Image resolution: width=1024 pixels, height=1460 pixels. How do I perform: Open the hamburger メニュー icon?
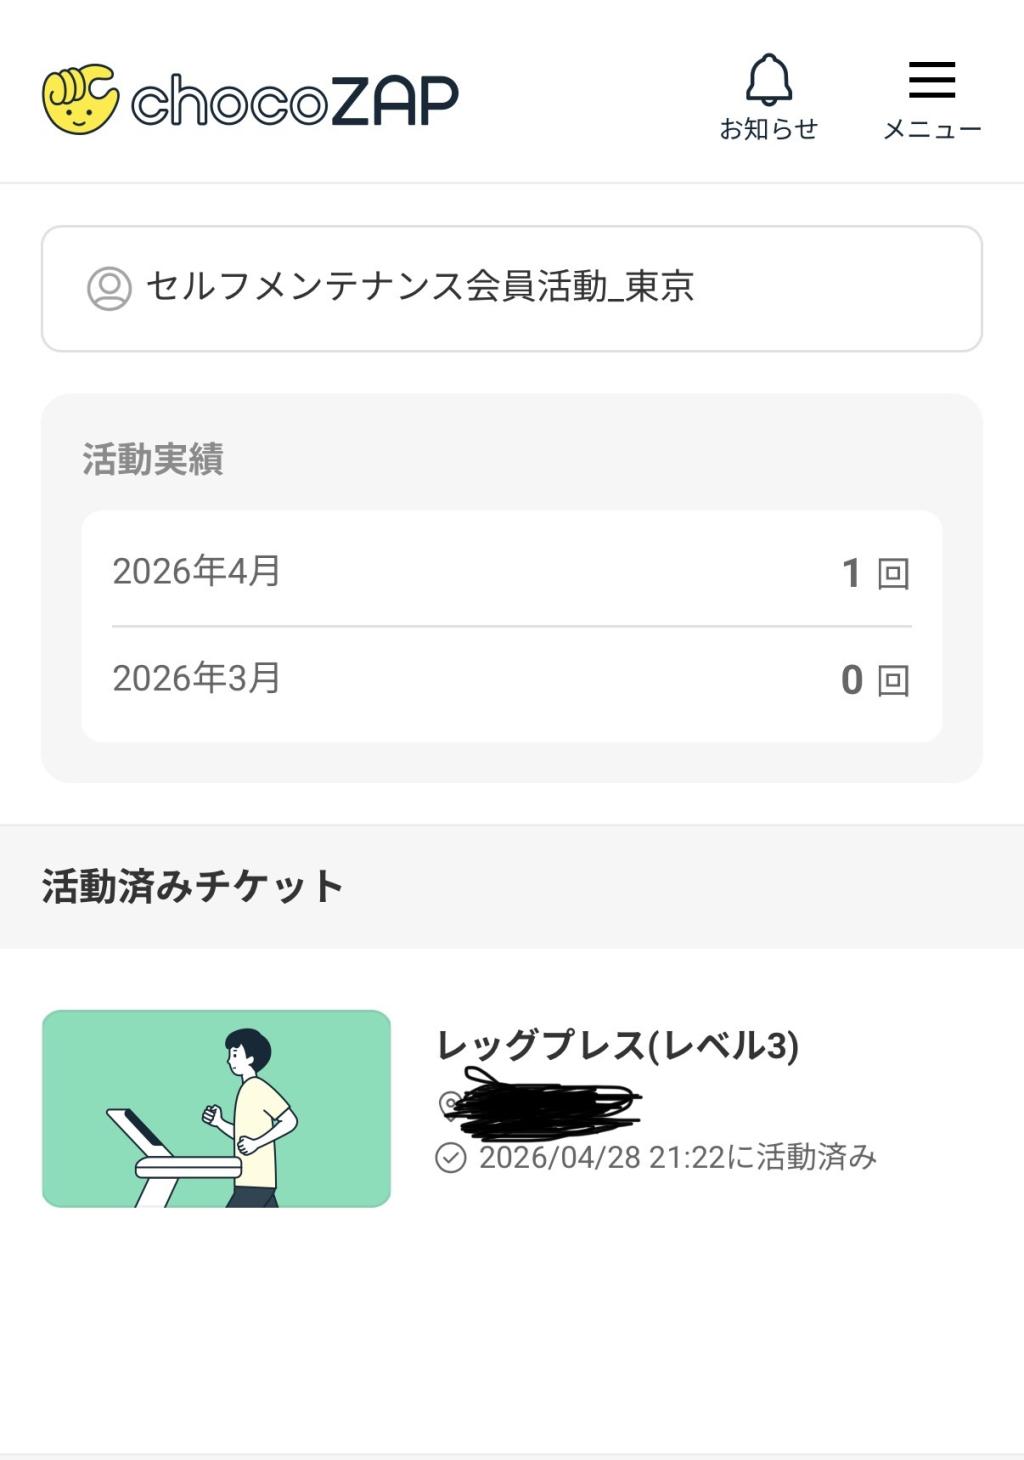tap(932, 80)
